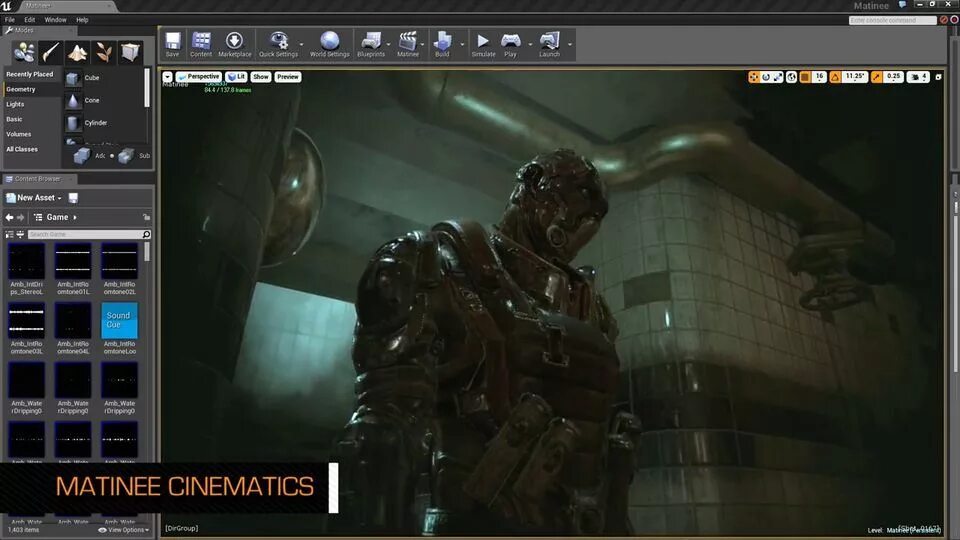This screenshot has width=960, height=540.
Task: Click the Blueprints toolbar icon
Action: click(371, 41)
